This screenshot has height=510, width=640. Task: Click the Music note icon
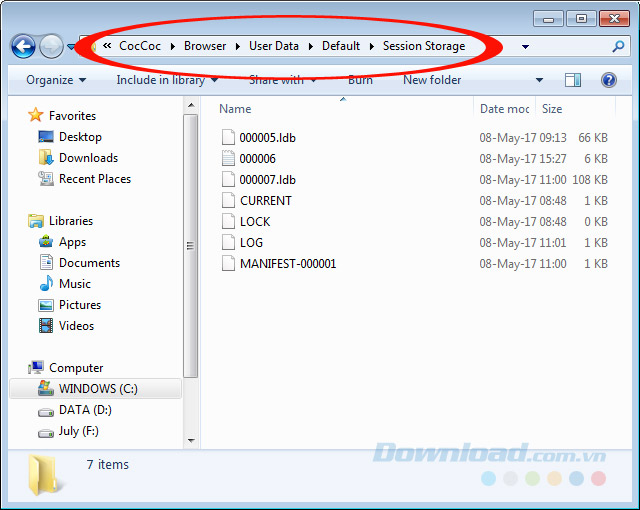[46, 283]
